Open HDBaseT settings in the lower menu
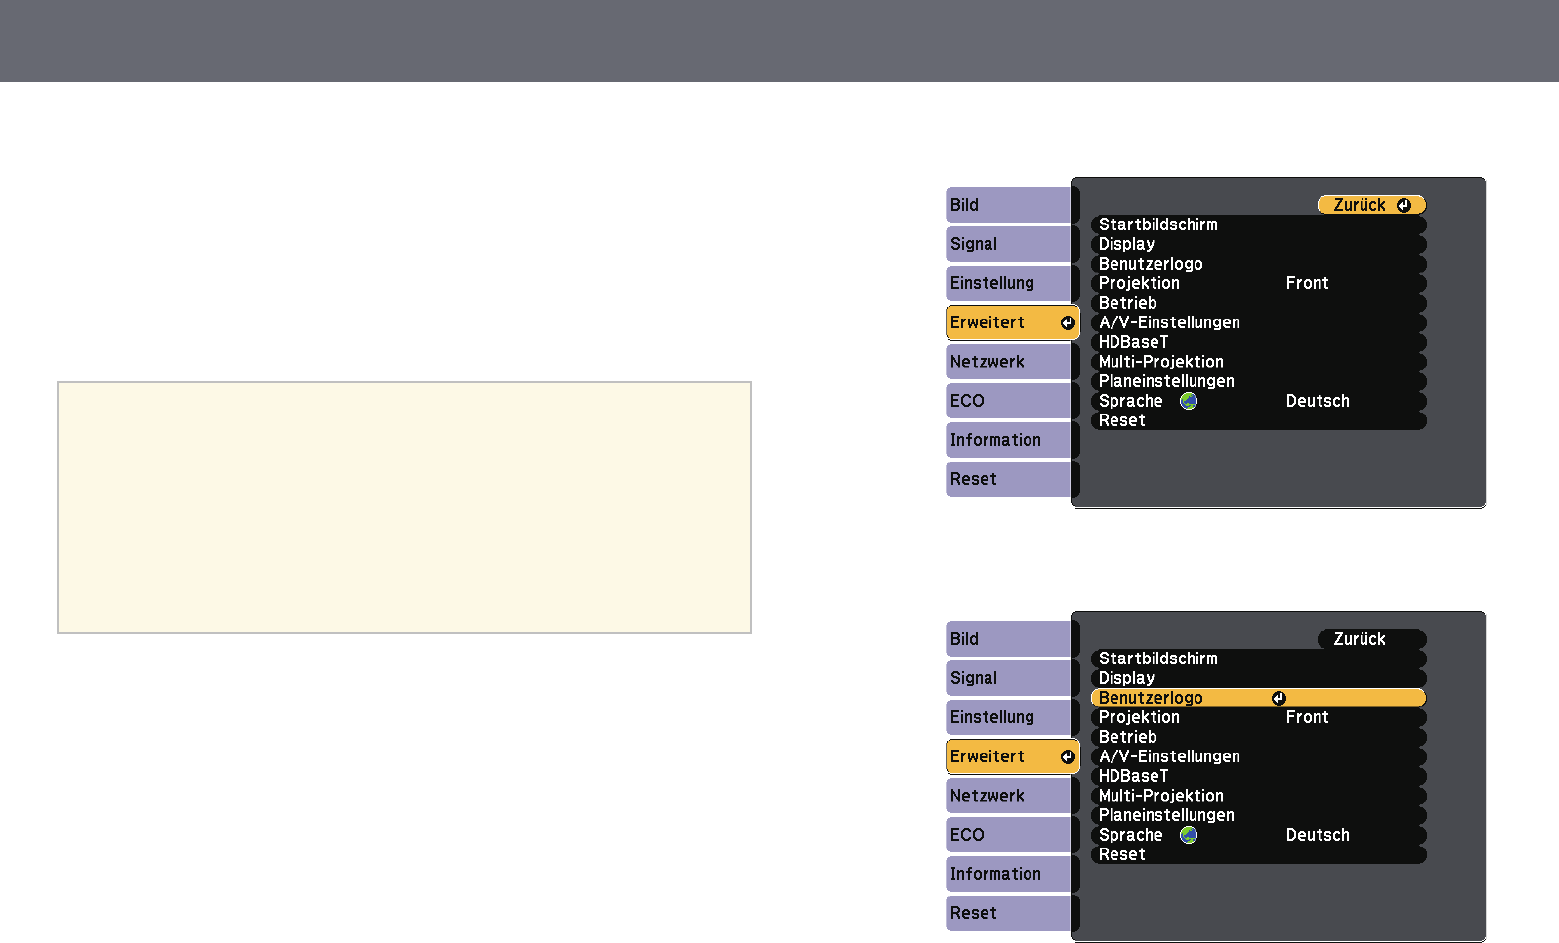The width and height of the screenshot is (1559, 943). [1133, 776]
